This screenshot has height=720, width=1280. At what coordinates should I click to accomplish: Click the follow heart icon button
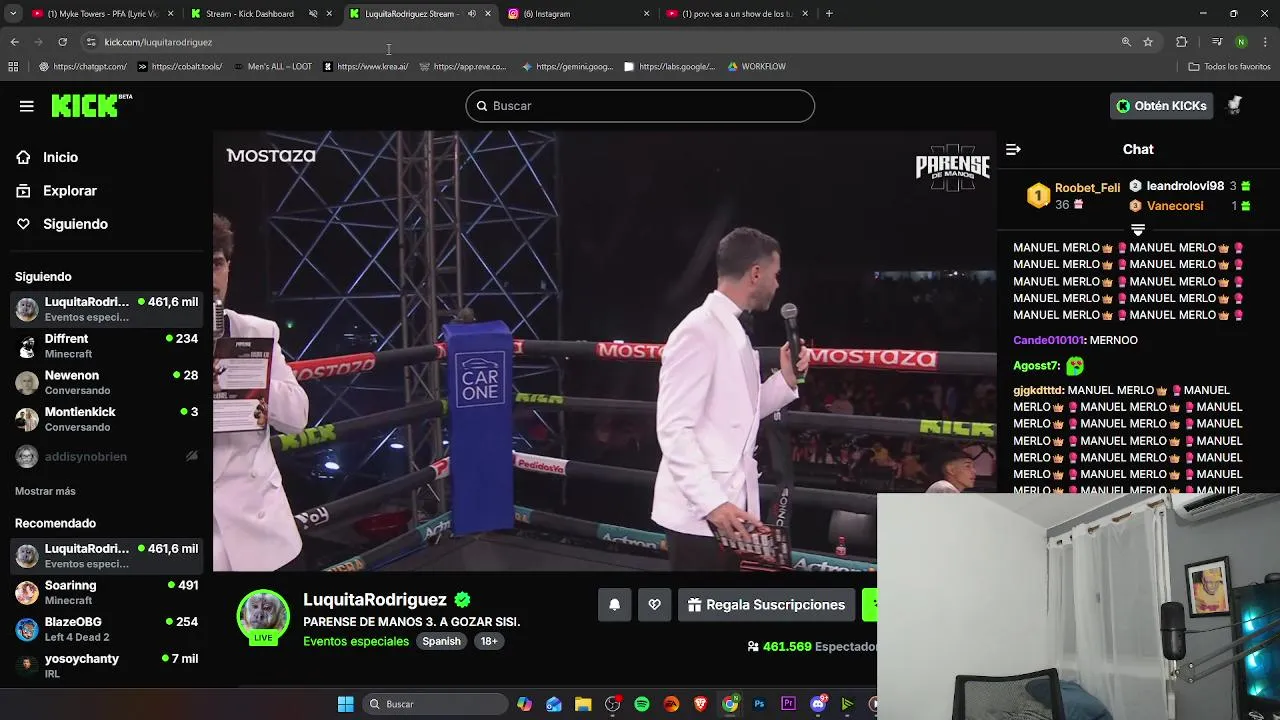[x=655, y=605]
